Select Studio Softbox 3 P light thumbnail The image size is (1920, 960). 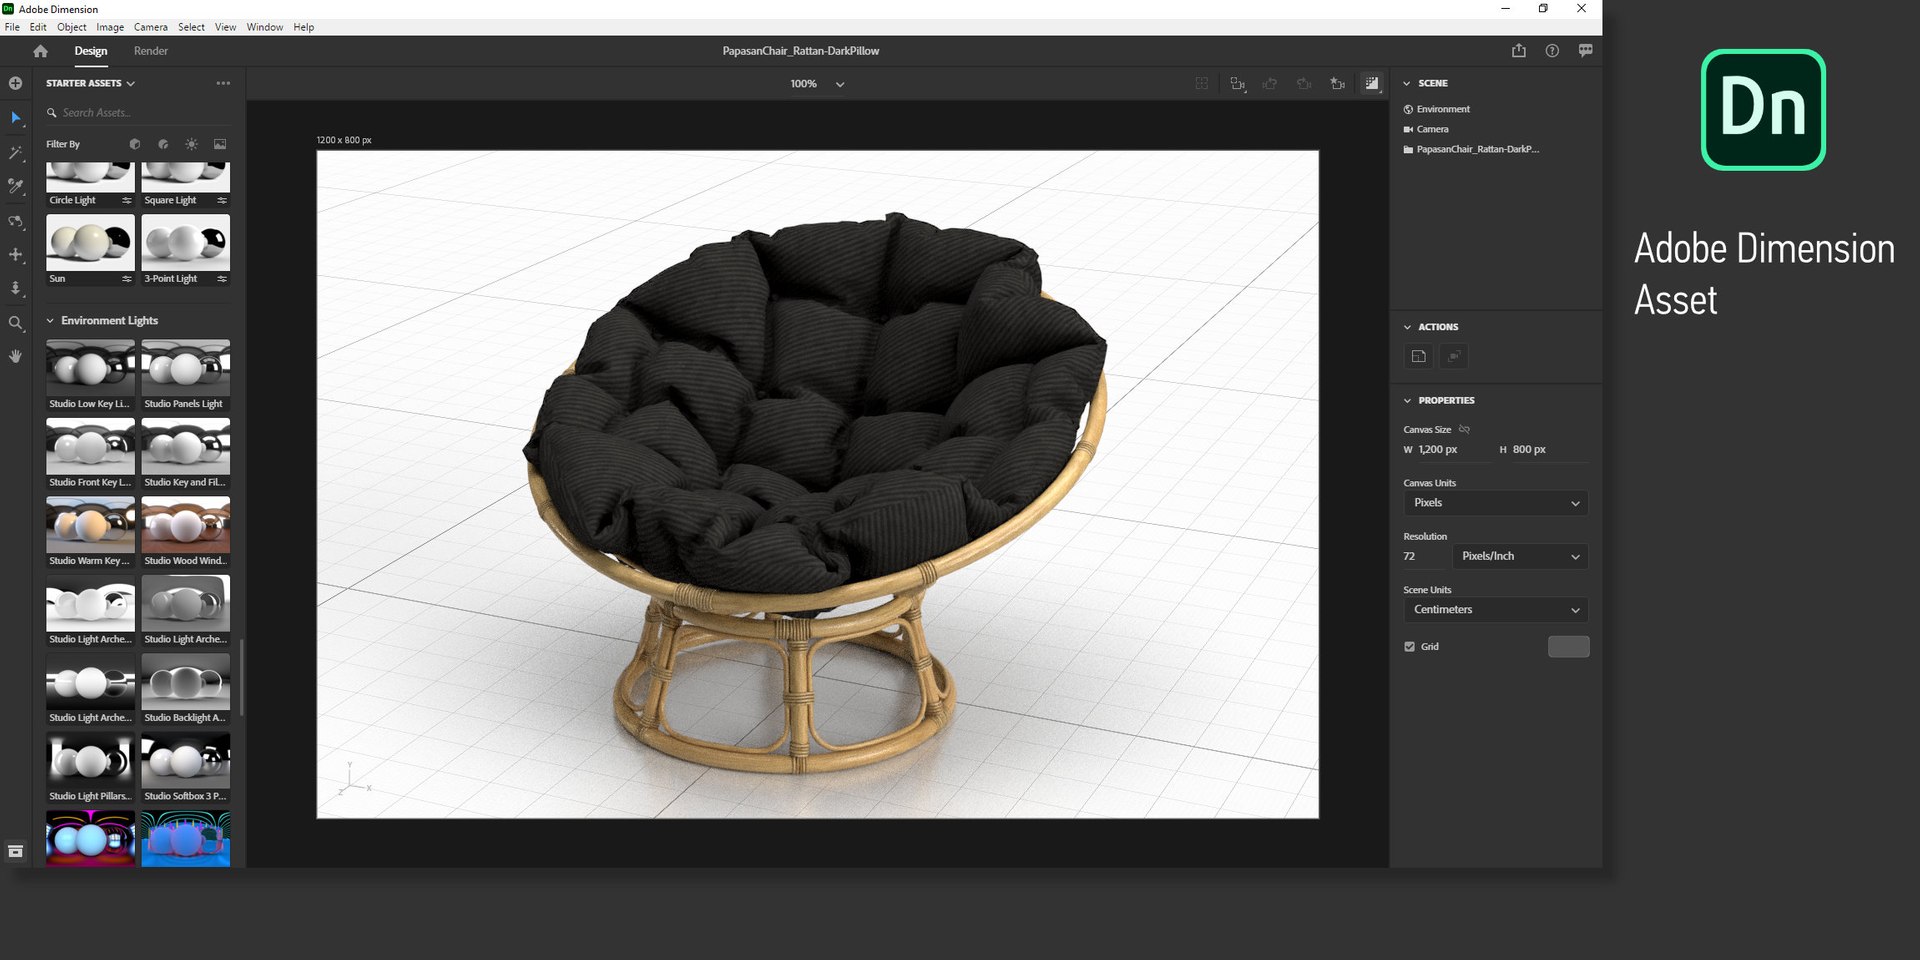click(x=186, y=760)
